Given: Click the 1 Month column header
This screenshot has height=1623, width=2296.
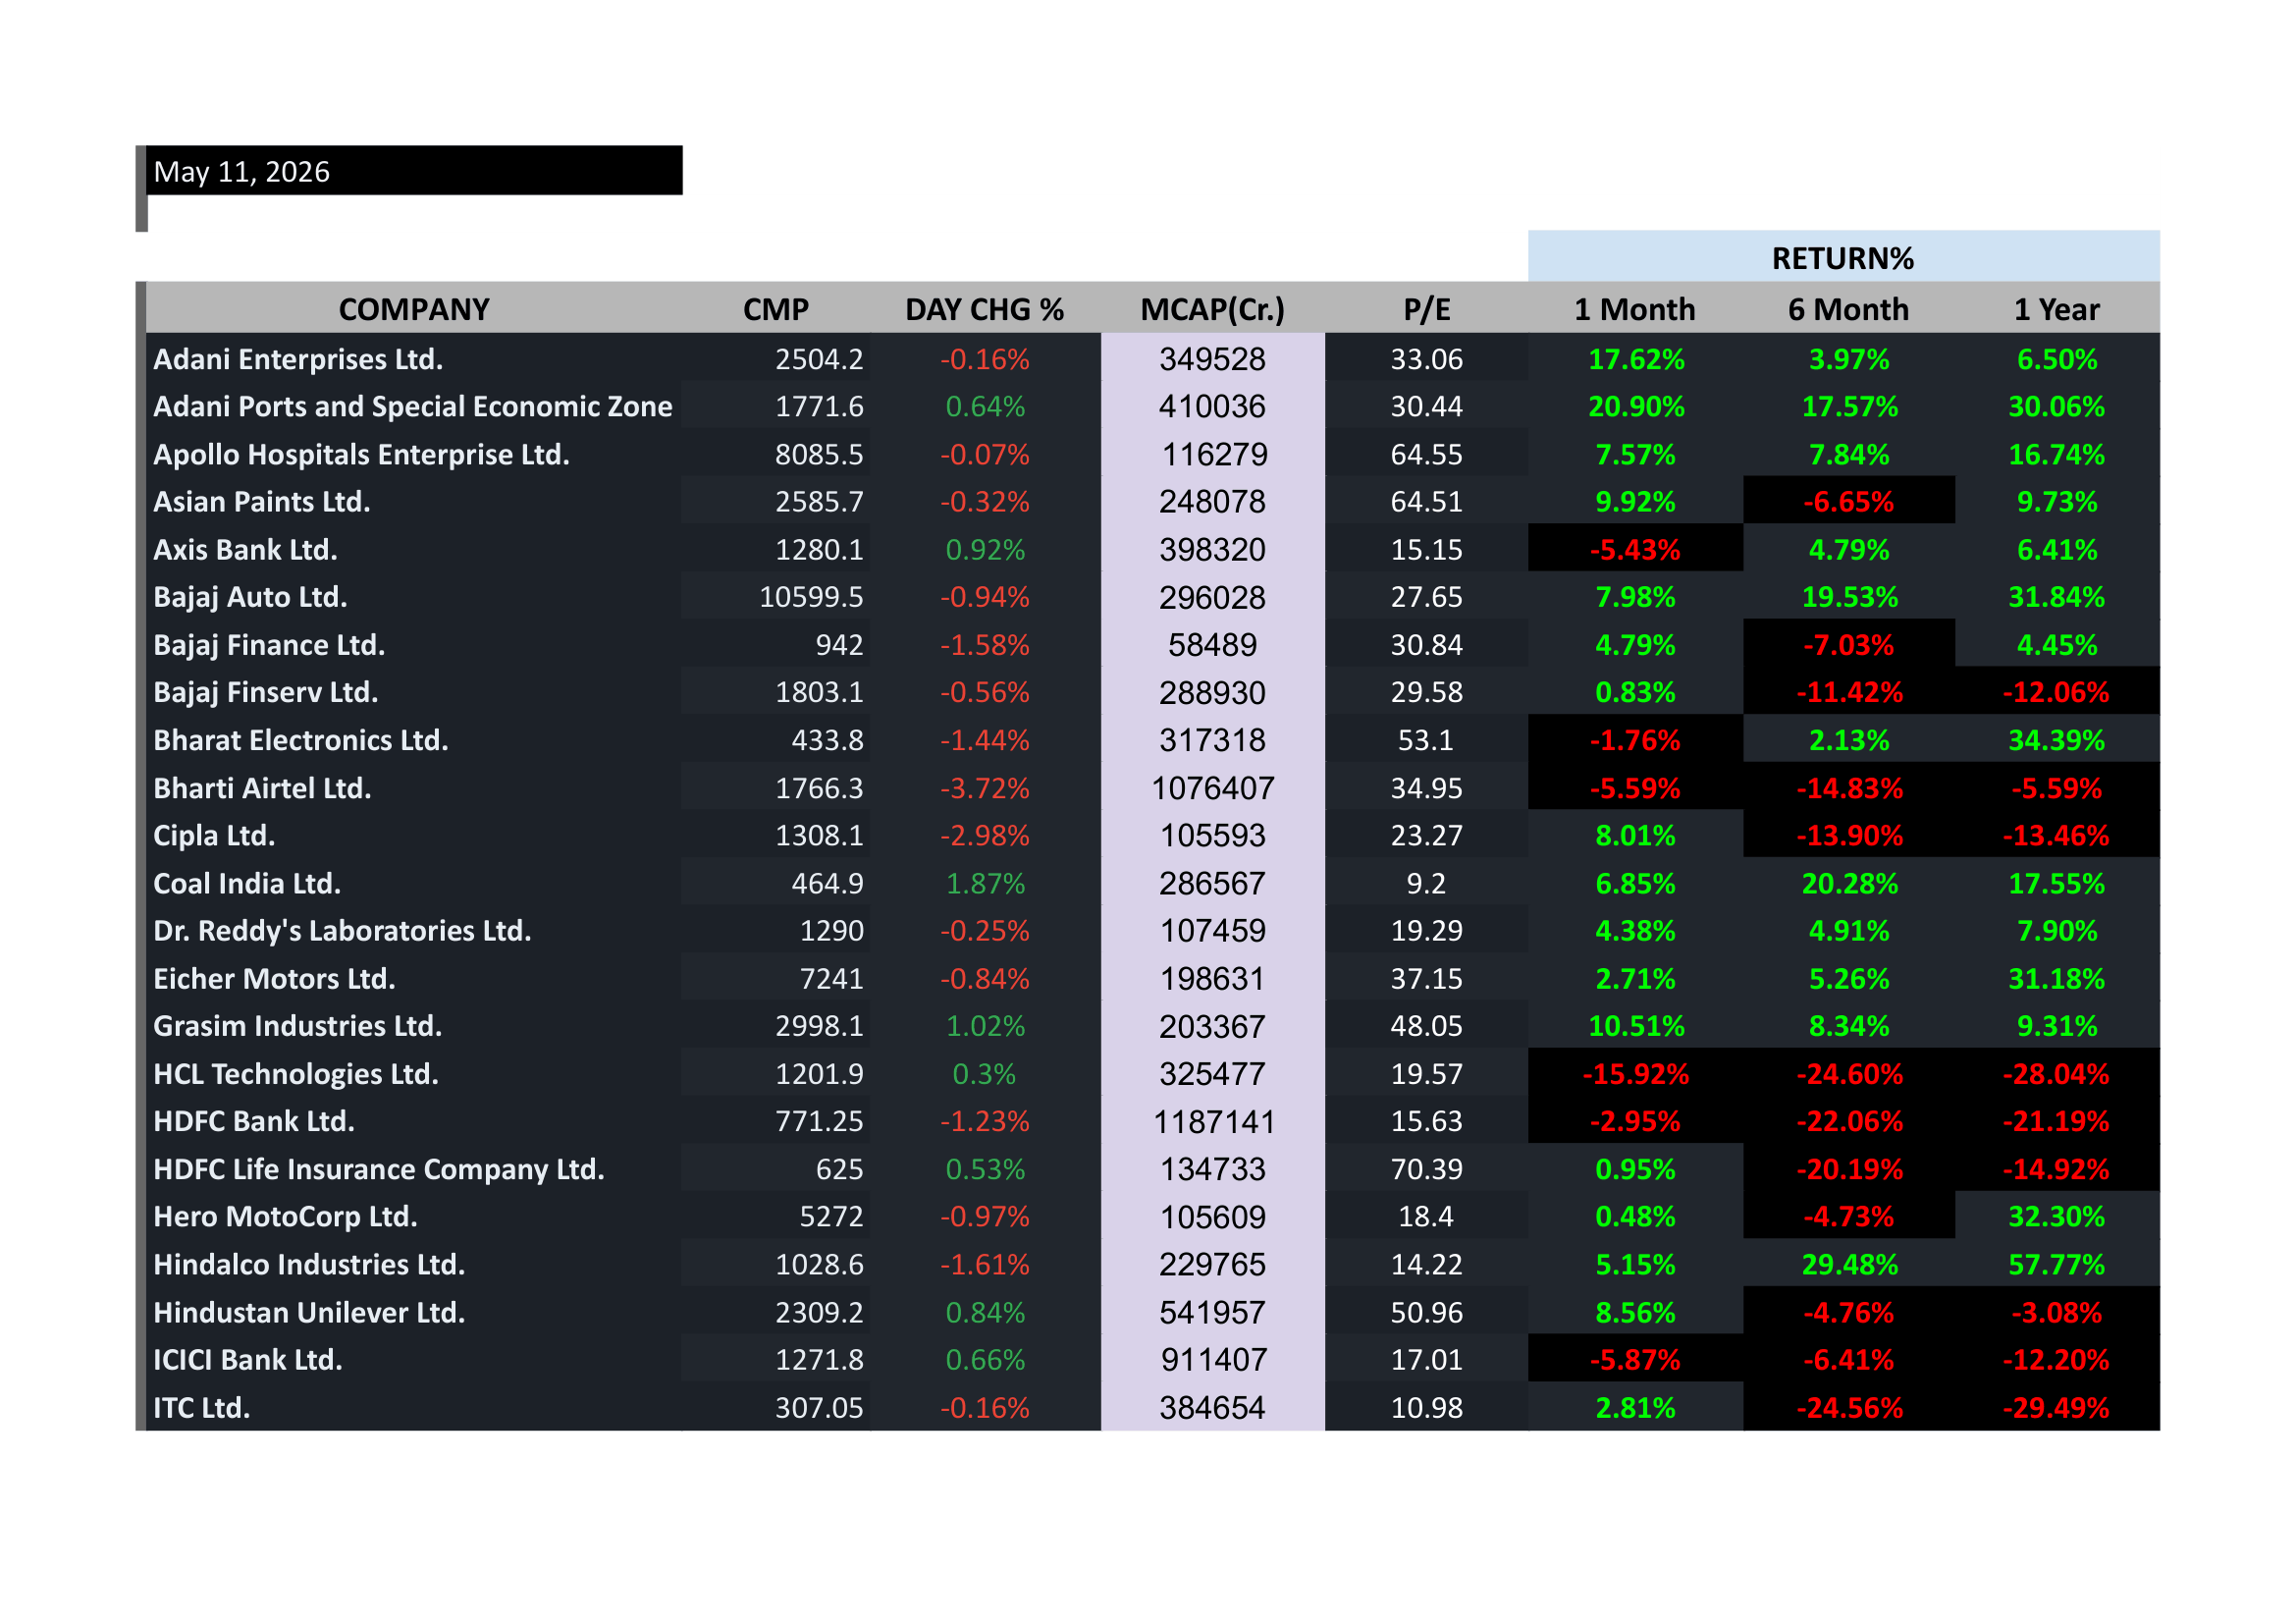Looking at the screenshot, I should point(1635,309).
